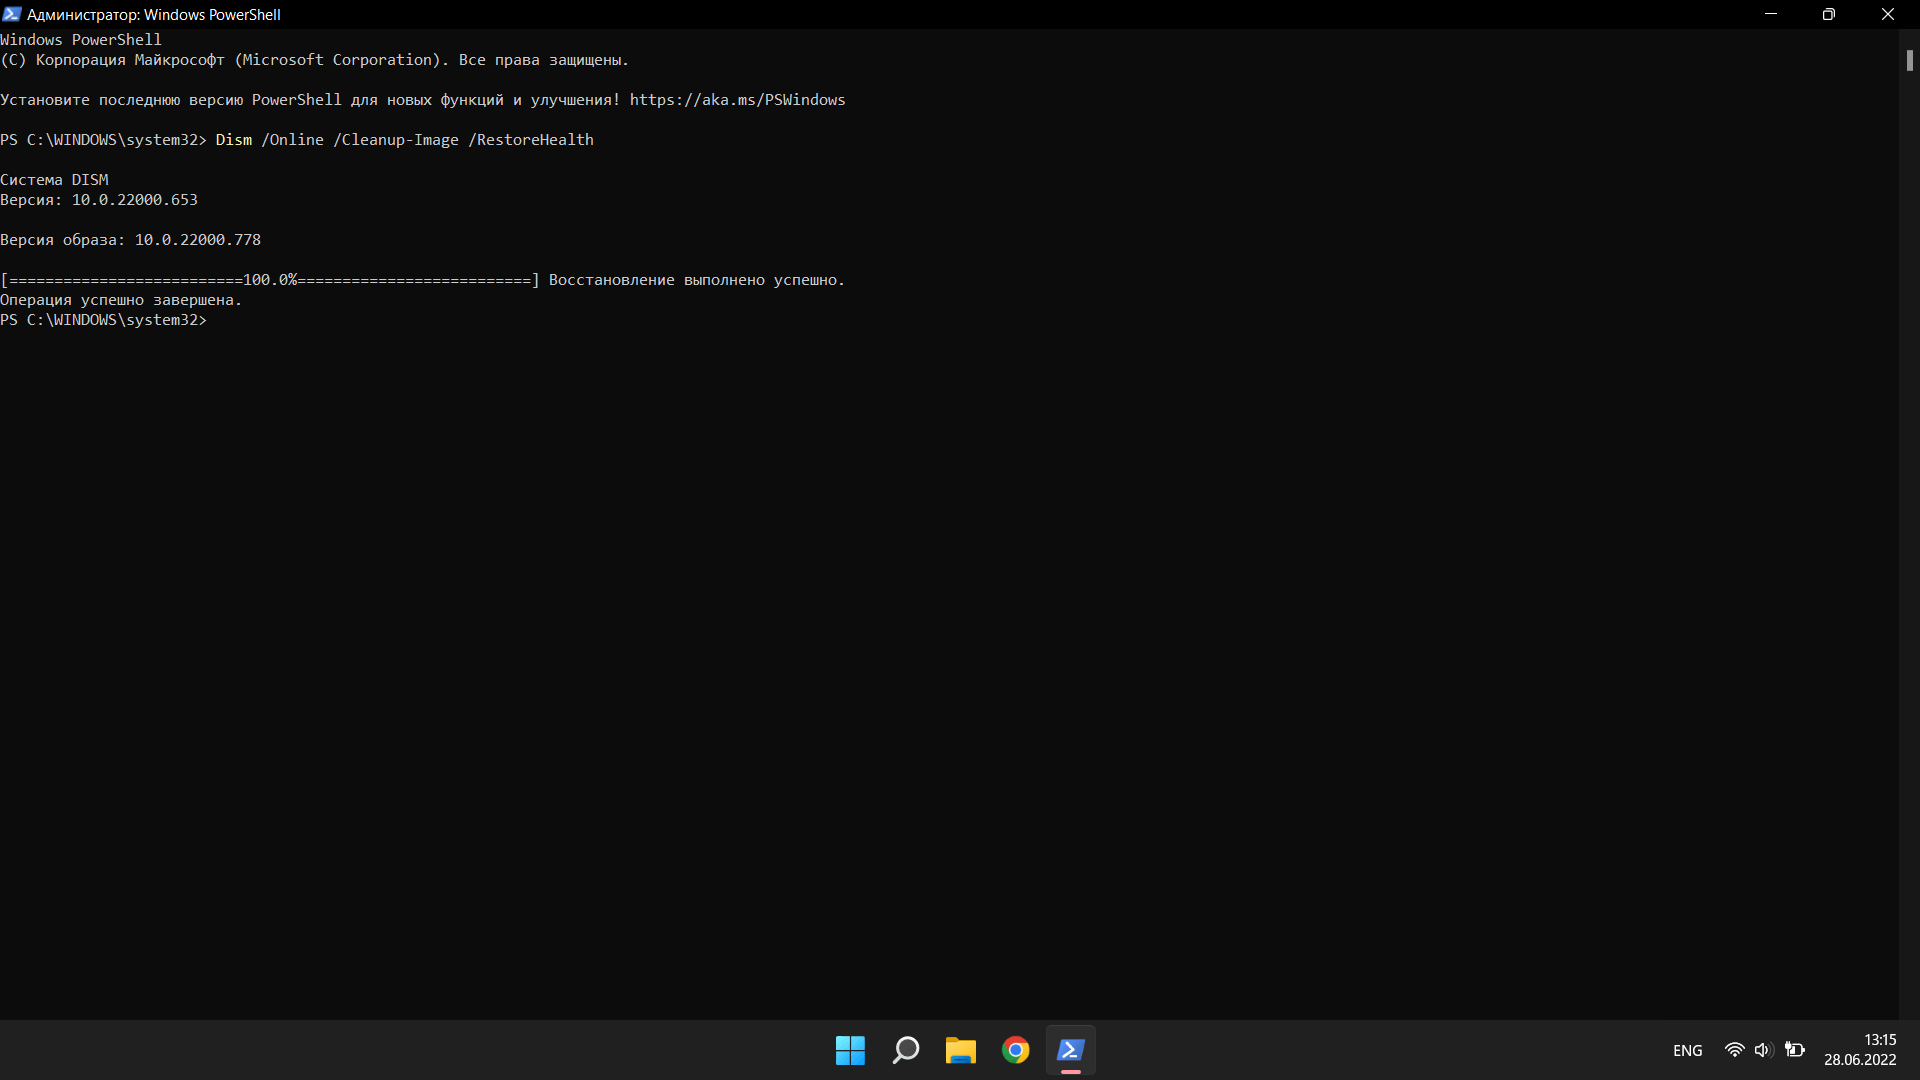The width and height of the screenshot is (1920, 1080).
Task: Minimize the PowerShell window
Action: (x=1771, y=14)
